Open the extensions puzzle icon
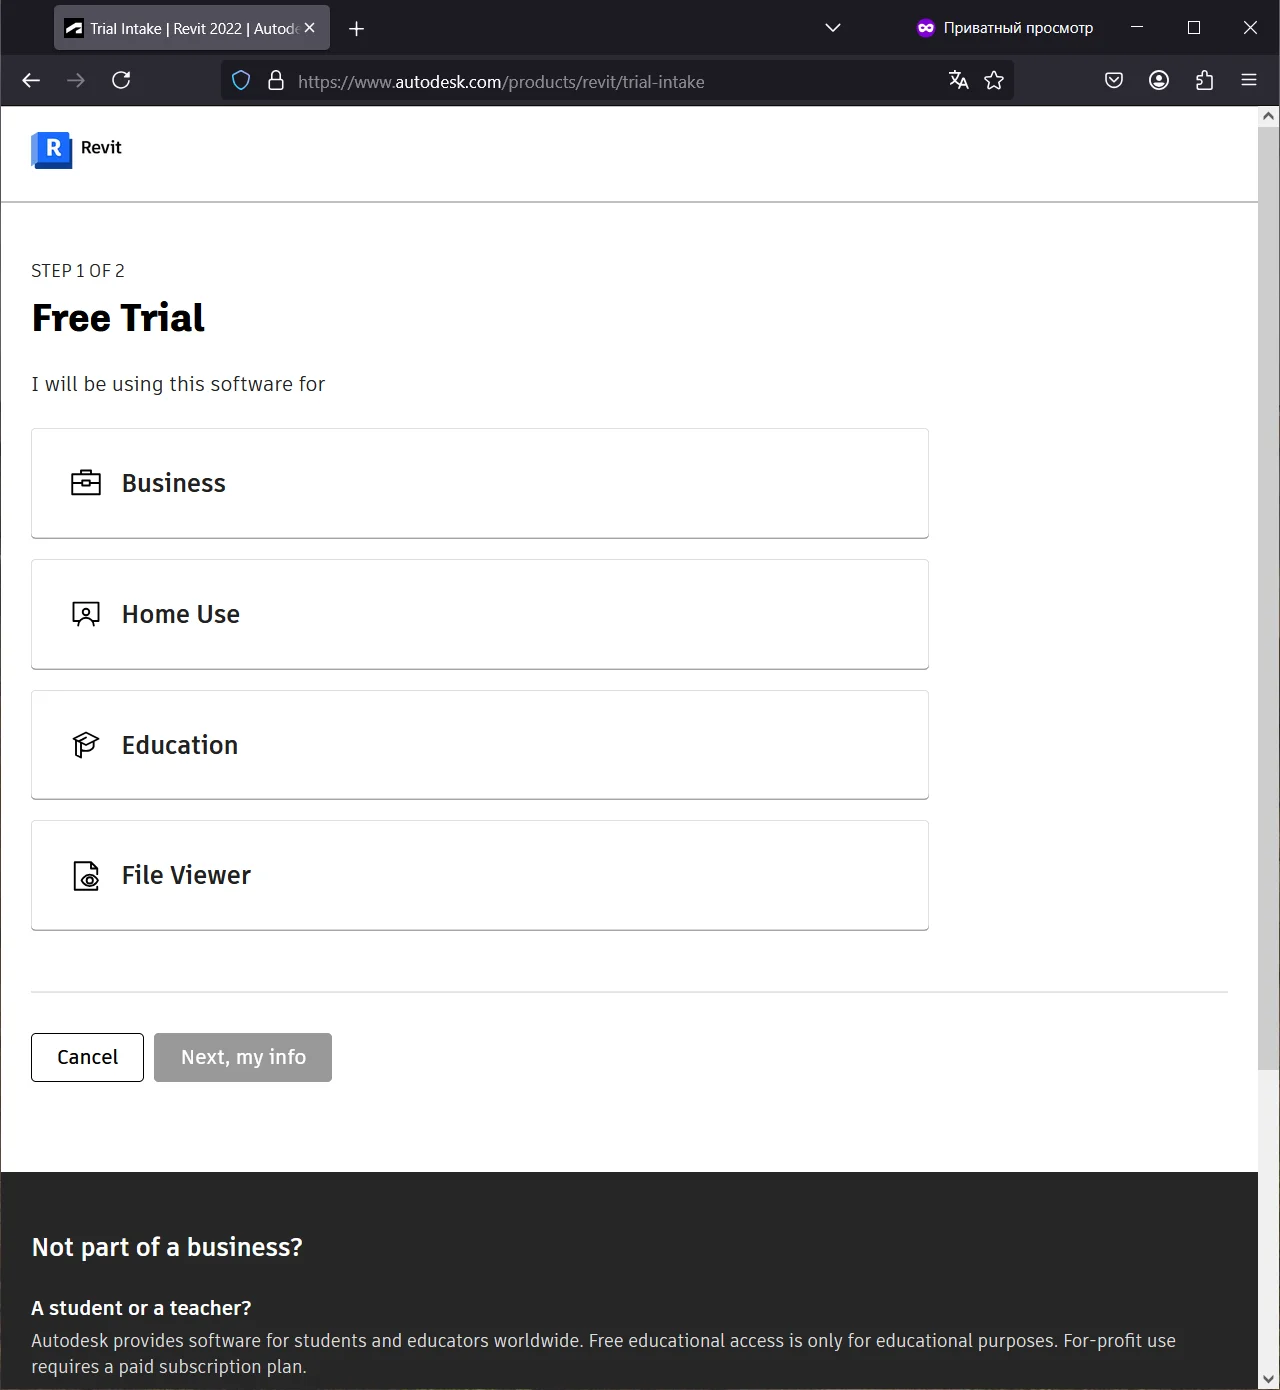The width and height of the screenshot is (1280, 1390). [1204, 81]
